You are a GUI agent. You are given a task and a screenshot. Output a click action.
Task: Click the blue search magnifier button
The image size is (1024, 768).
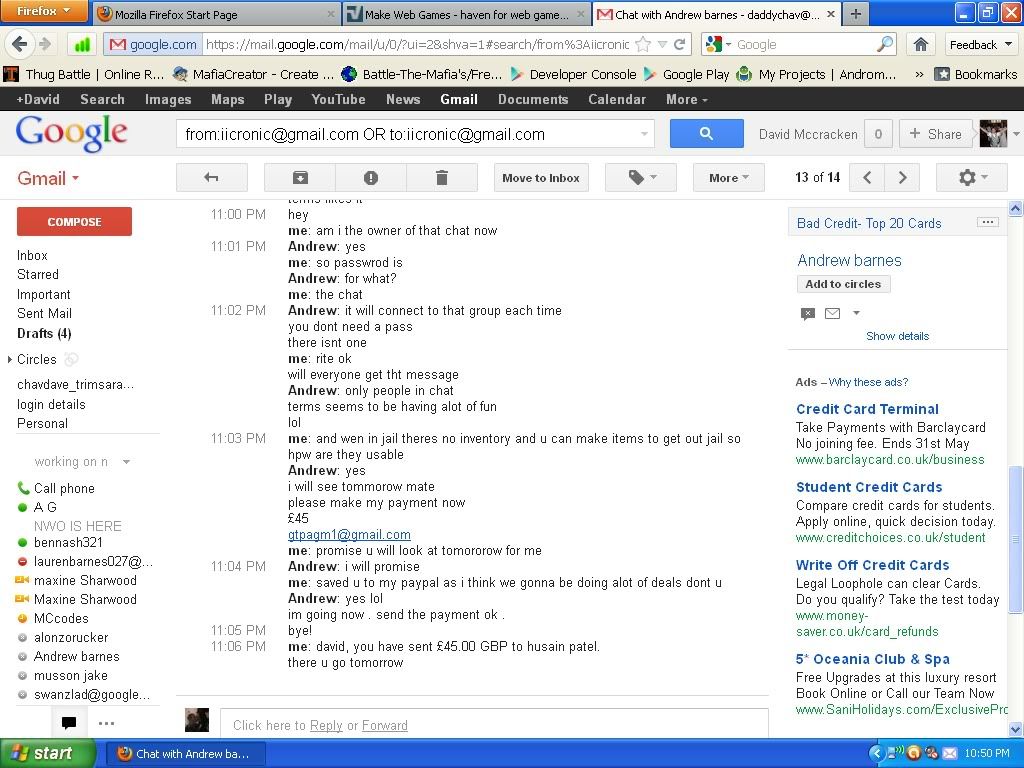[706, 134]
